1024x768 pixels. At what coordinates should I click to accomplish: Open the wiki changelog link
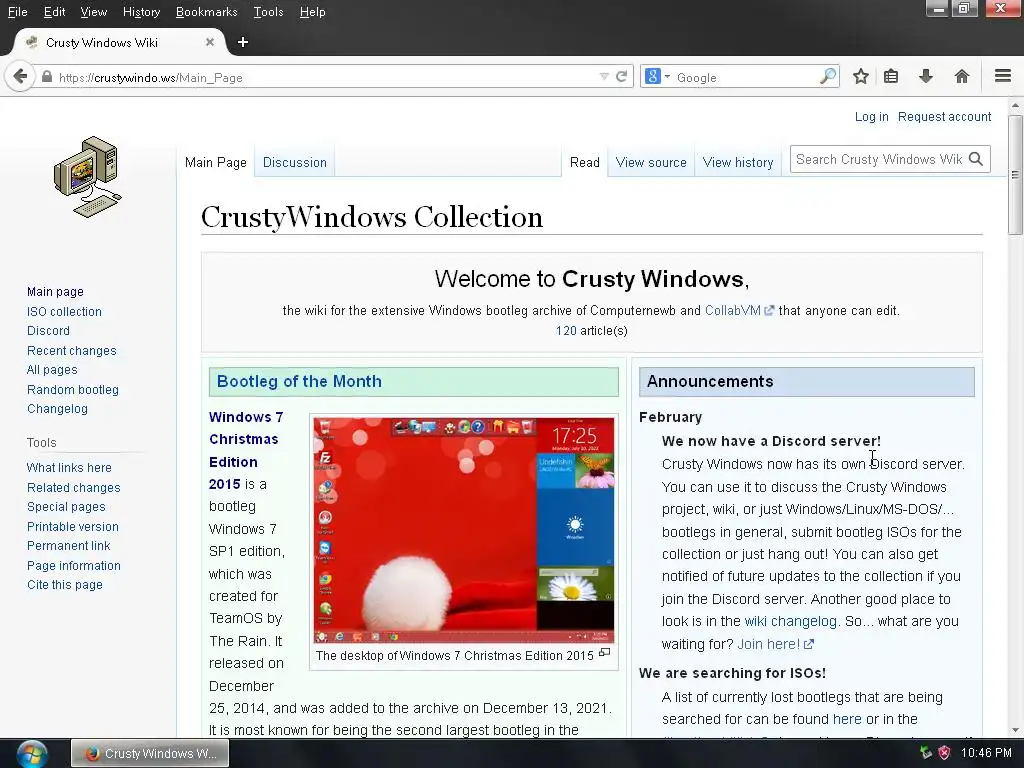pos(790,621)
